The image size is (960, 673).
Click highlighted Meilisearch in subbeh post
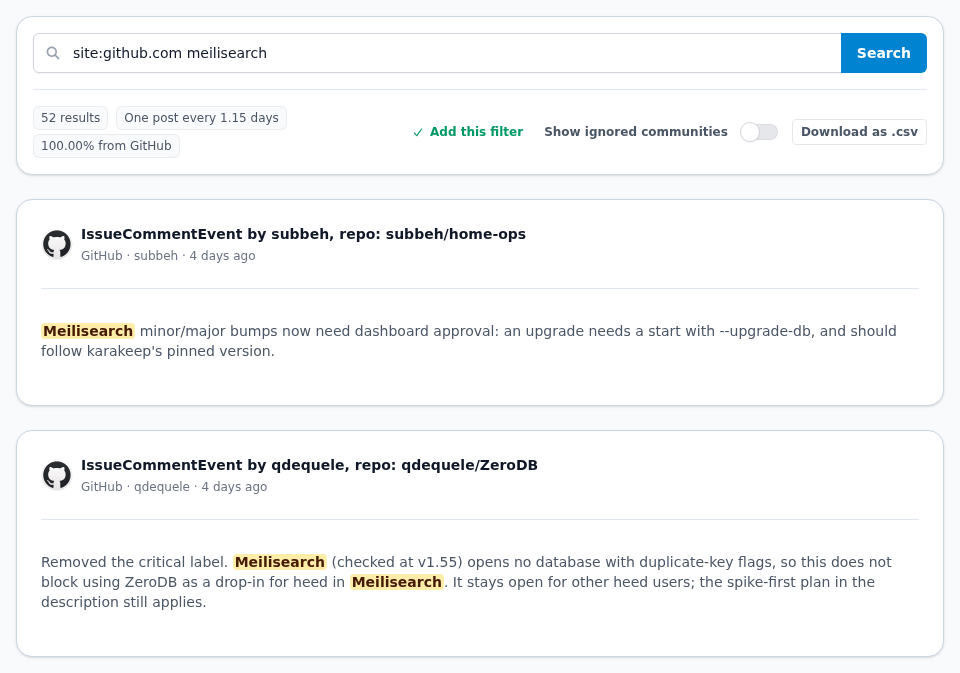88,331
